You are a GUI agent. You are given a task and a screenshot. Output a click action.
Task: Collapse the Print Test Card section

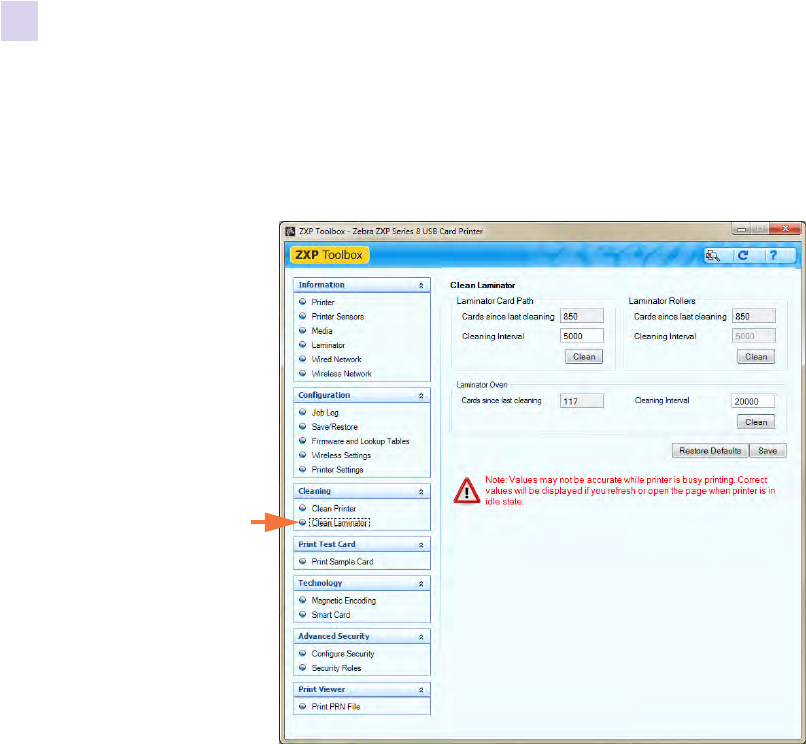pos(421,545)
